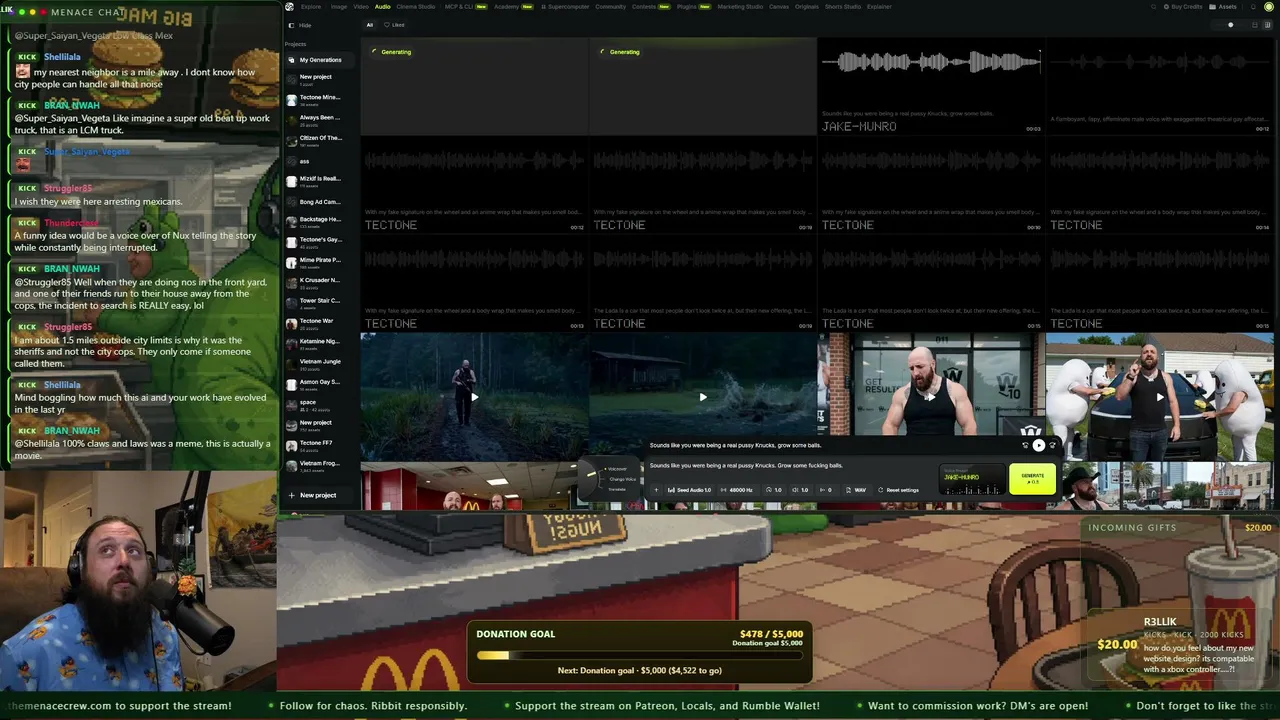Viewport: 1280px width, 720px height.
Task: Adjust the speed value 1.0 setting
Action: [x=776, y=490]
